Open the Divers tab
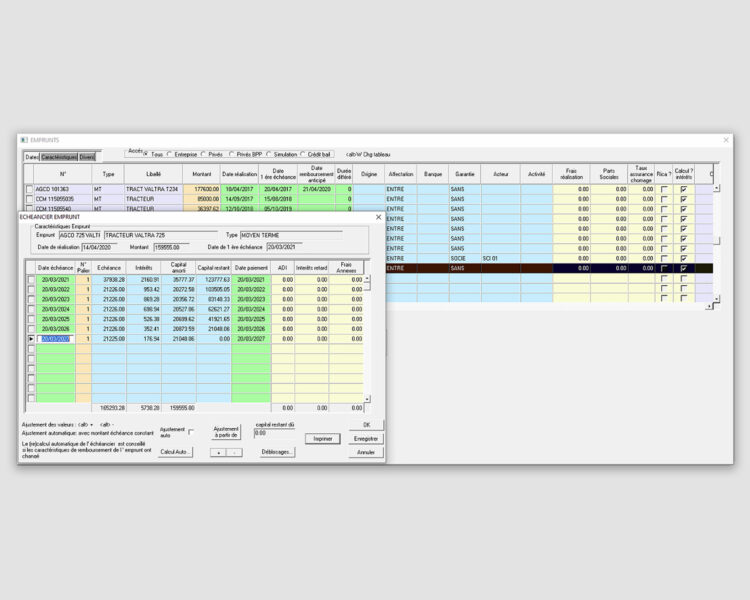The height and width of the screenshot is (600, 750). (x=88, y=157)
